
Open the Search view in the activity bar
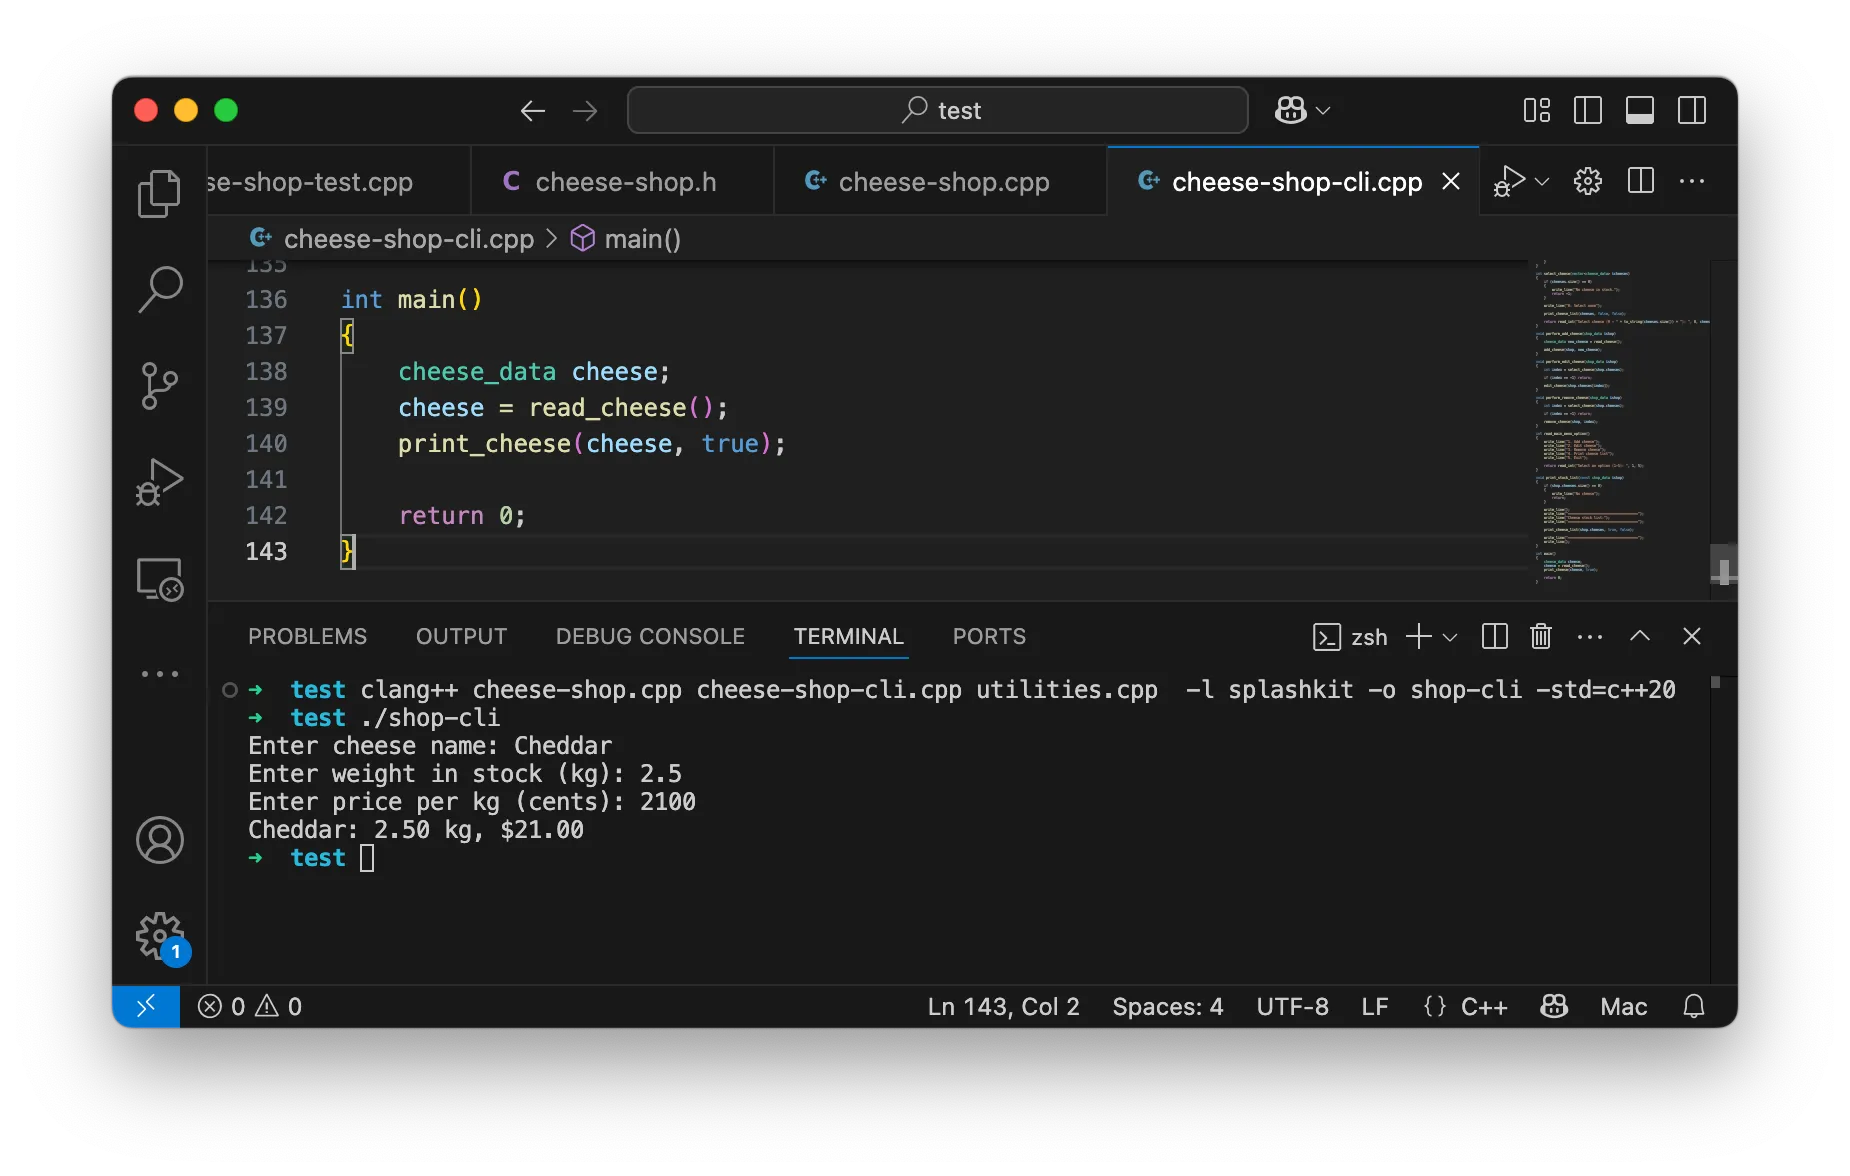159,289
